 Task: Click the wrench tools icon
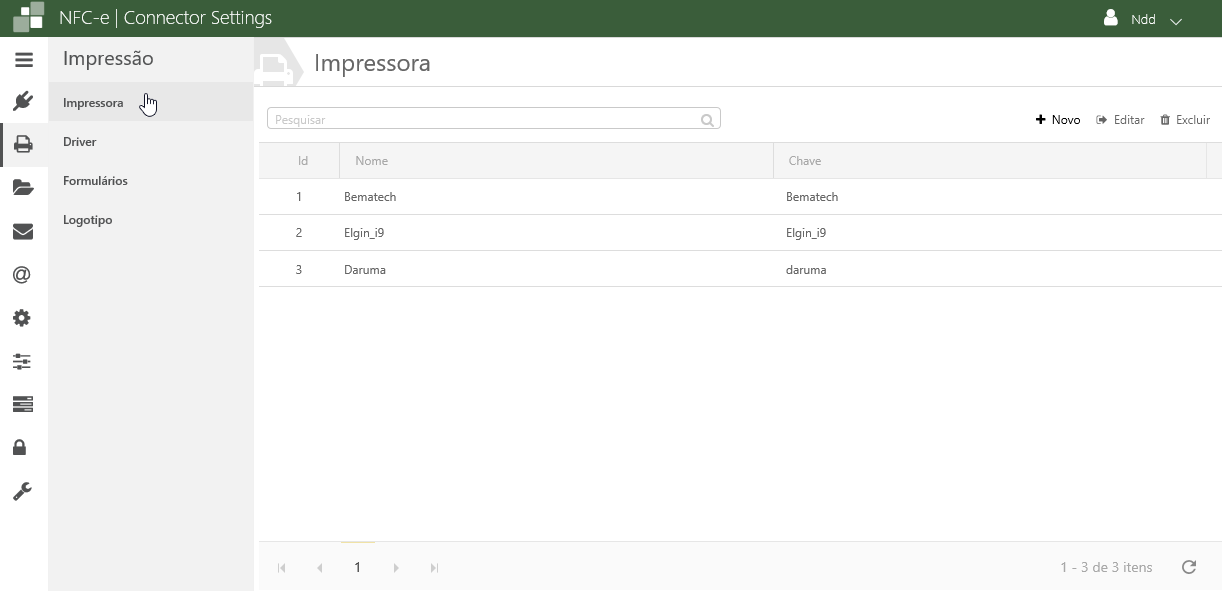click(x=22, y=491)
